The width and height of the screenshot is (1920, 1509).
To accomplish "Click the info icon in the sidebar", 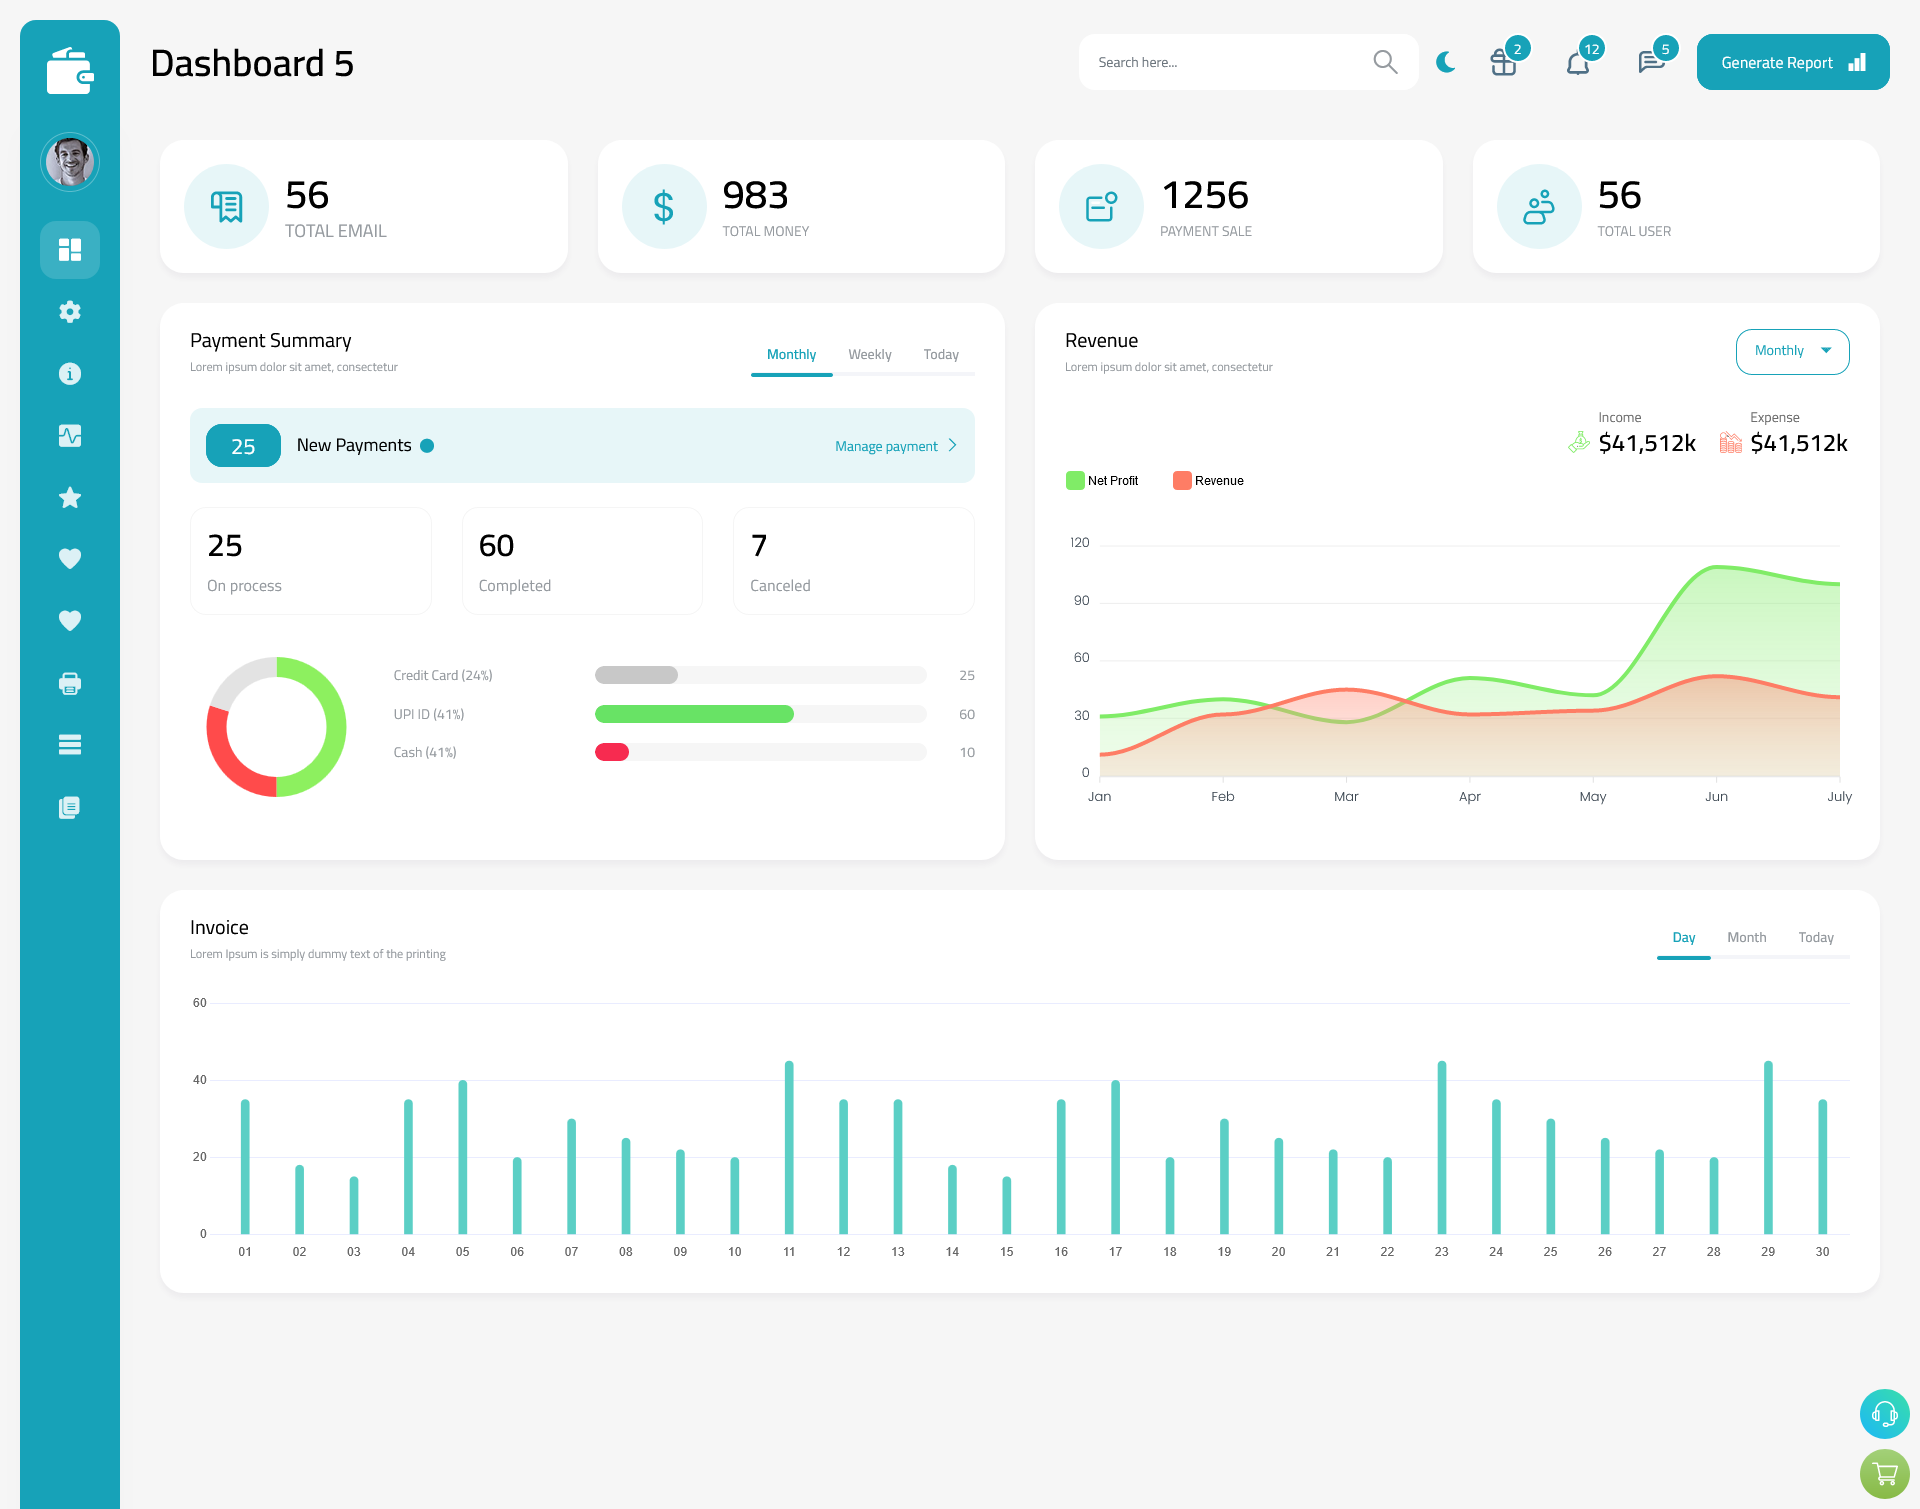I will (70, 373).
